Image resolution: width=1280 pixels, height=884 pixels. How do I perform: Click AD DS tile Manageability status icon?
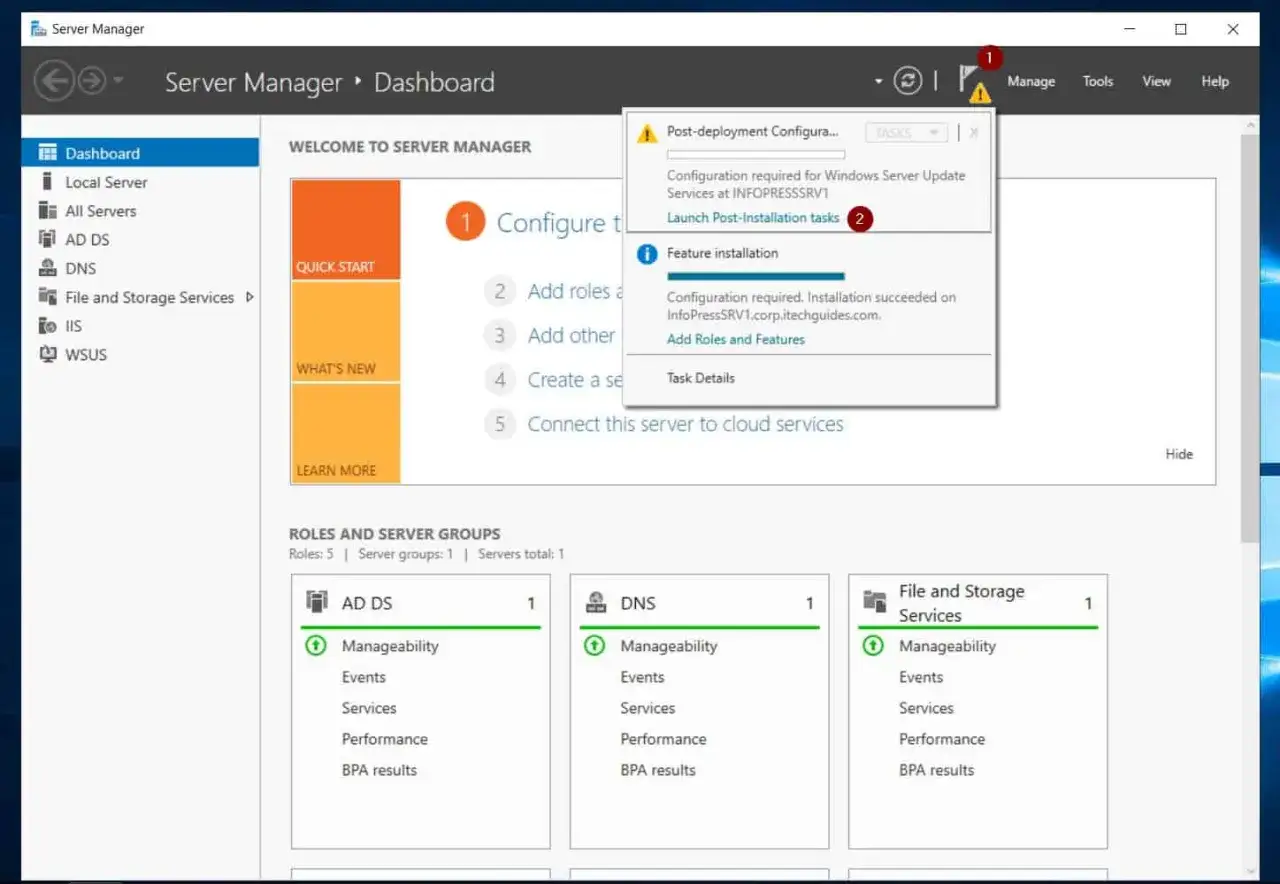pyautogui.click(x=316, y=646)
